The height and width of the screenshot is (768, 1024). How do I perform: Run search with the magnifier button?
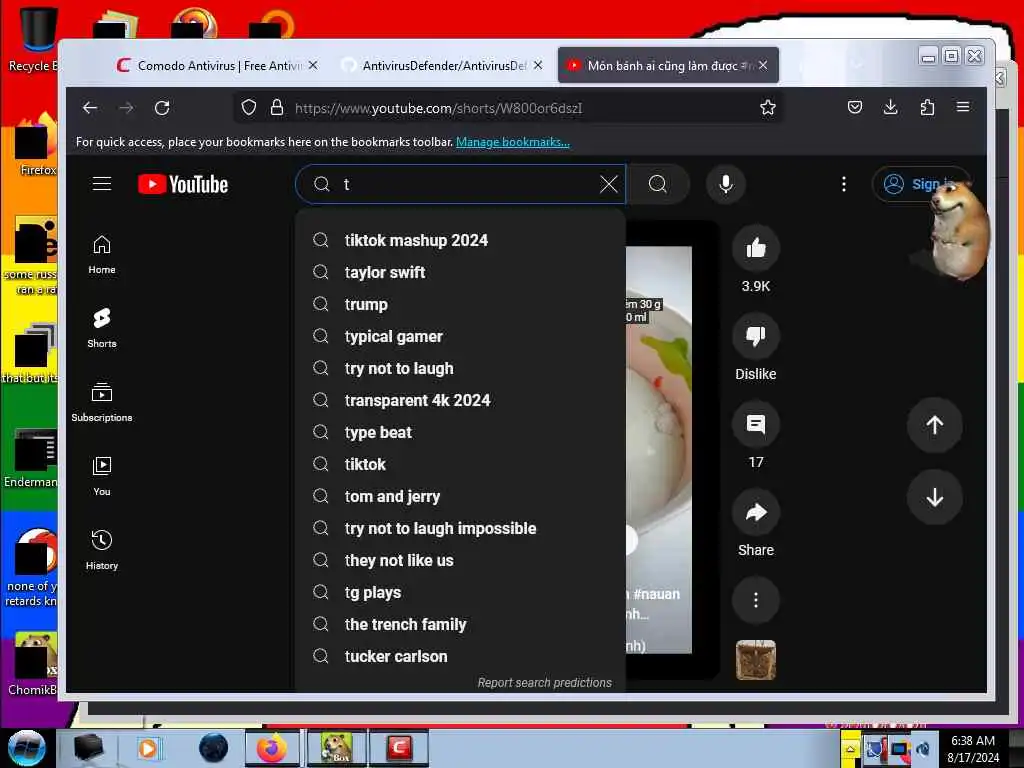[658, 184]
